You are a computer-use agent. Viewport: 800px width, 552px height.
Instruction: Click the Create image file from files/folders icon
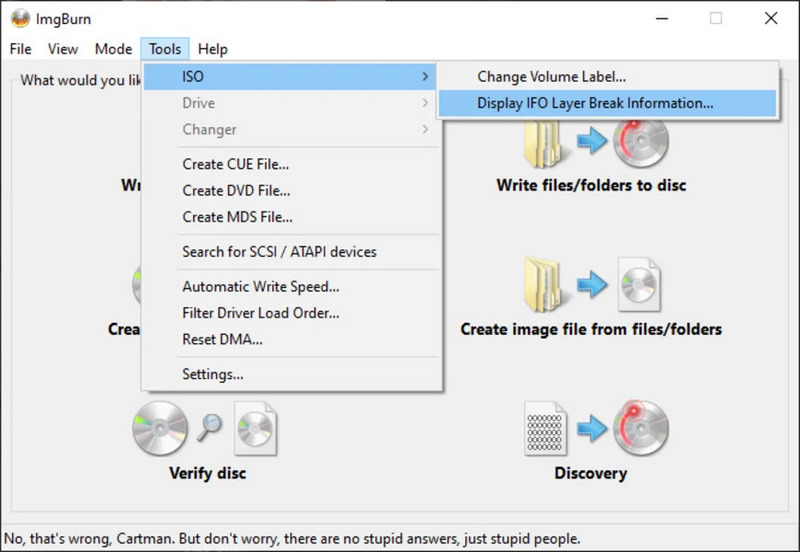pos(591,284)
